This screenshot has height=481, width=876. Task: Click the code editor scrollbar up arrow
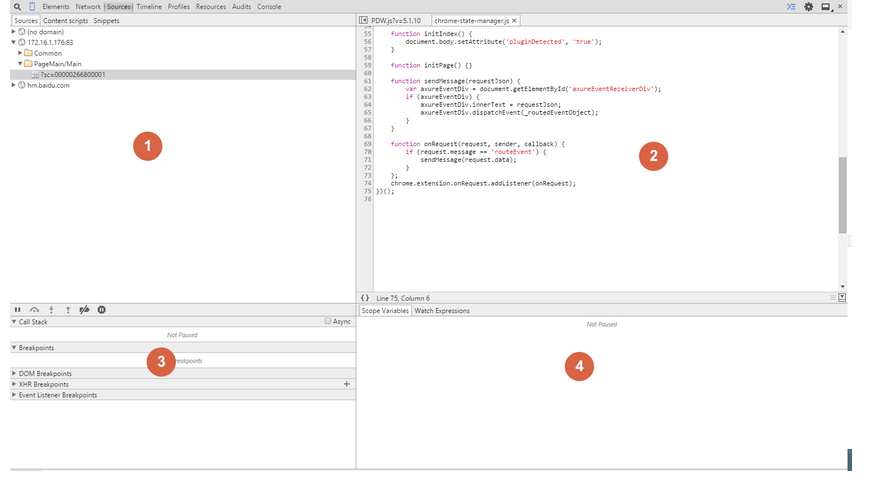point(842,32)
